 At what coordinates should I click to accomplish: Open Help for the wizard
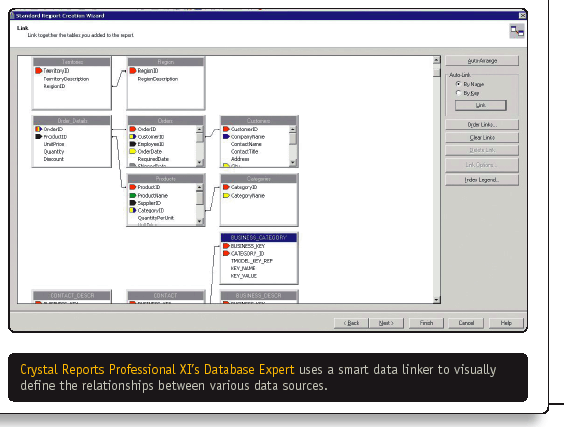[506, 323]
